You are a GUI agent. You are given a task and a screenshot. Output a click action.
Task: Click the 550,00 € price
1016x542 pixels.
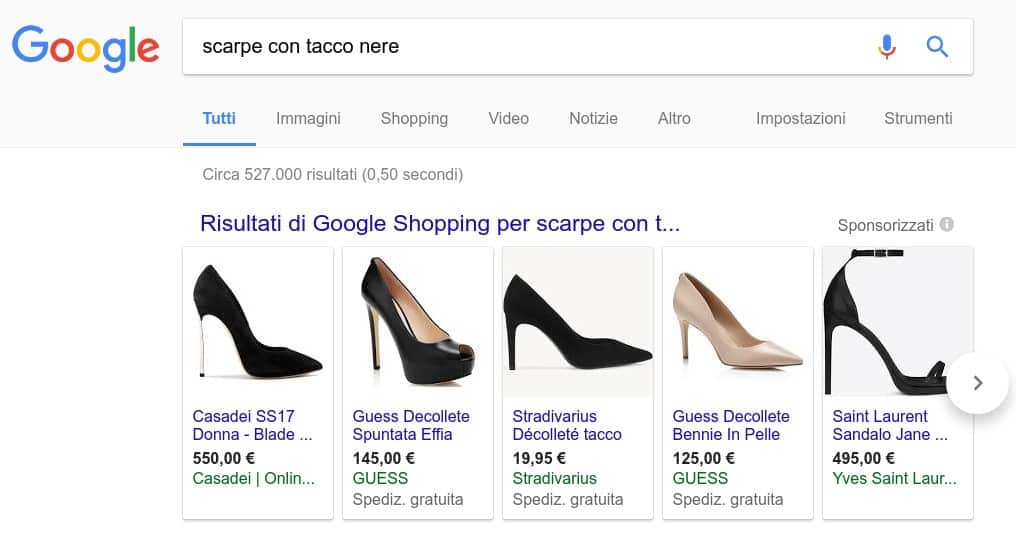click(x=224, y=458)
